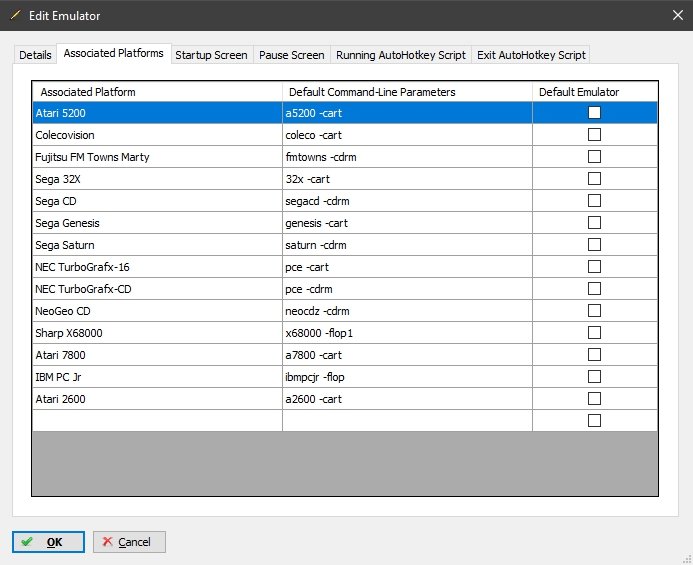
Task: Select the Associated Platforms tab
Action: 114,53
